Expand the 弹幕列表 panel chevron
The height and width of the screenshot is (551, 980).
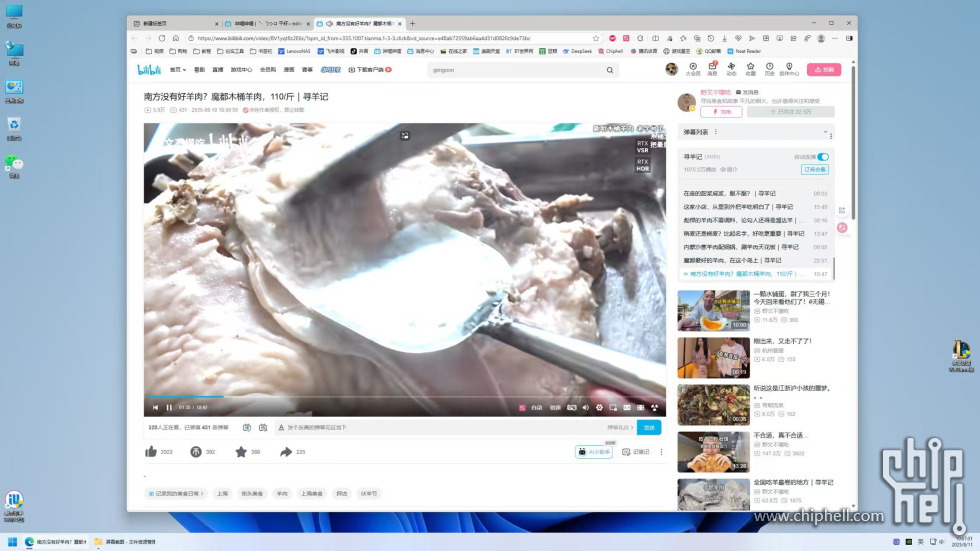click(x=826, y=132)
